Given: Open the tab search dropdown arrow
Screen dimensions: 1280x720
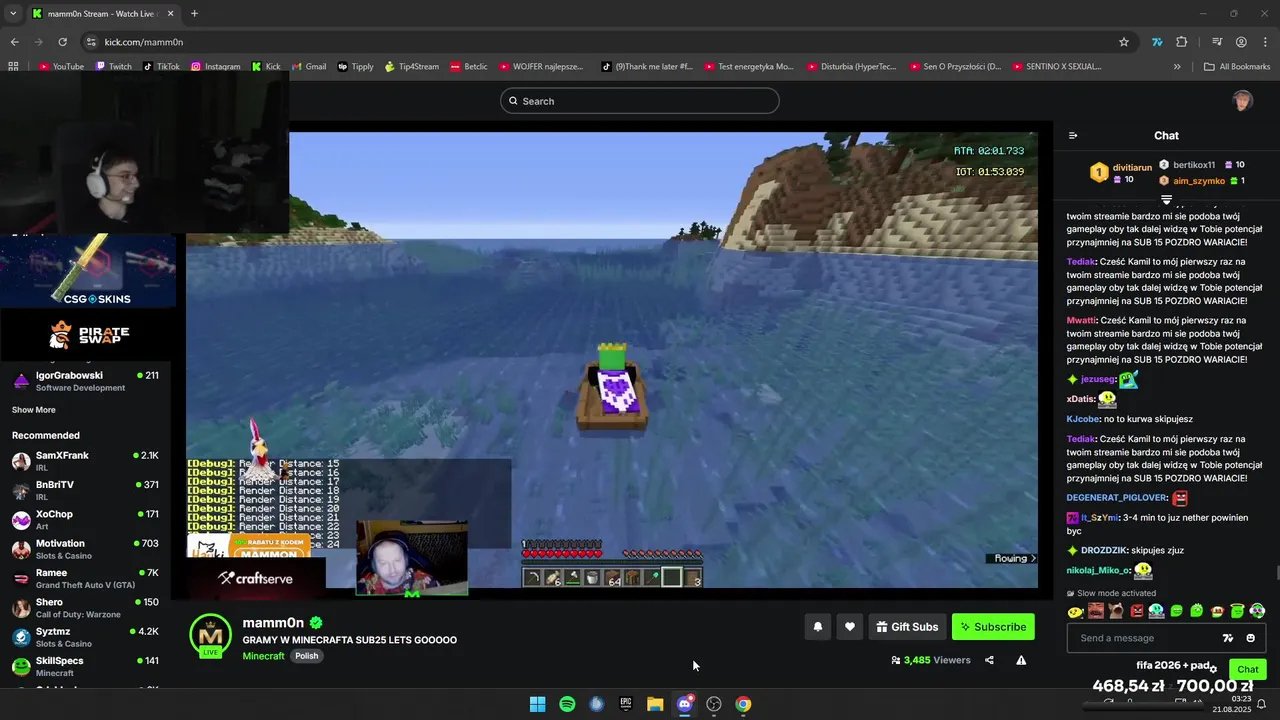Looking at the screenshot, I should click(13, 13).
